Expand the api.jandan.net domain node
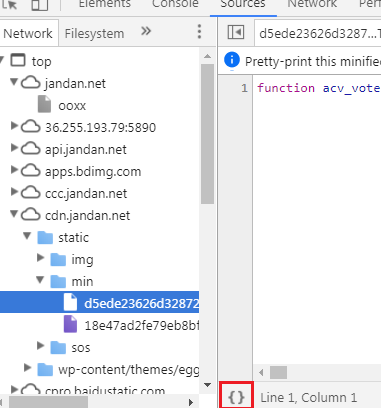Image resolution: width=381 pixels, height=408 pixels. (14, 148)
